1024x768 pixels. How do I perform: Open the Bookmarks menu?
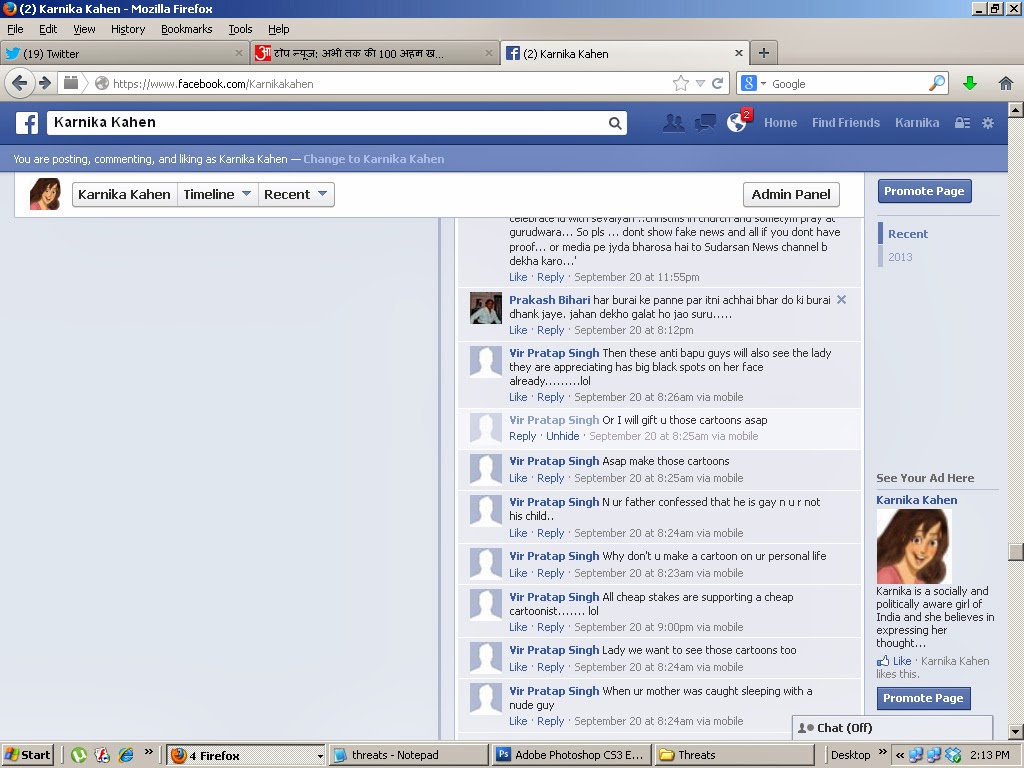186,29
